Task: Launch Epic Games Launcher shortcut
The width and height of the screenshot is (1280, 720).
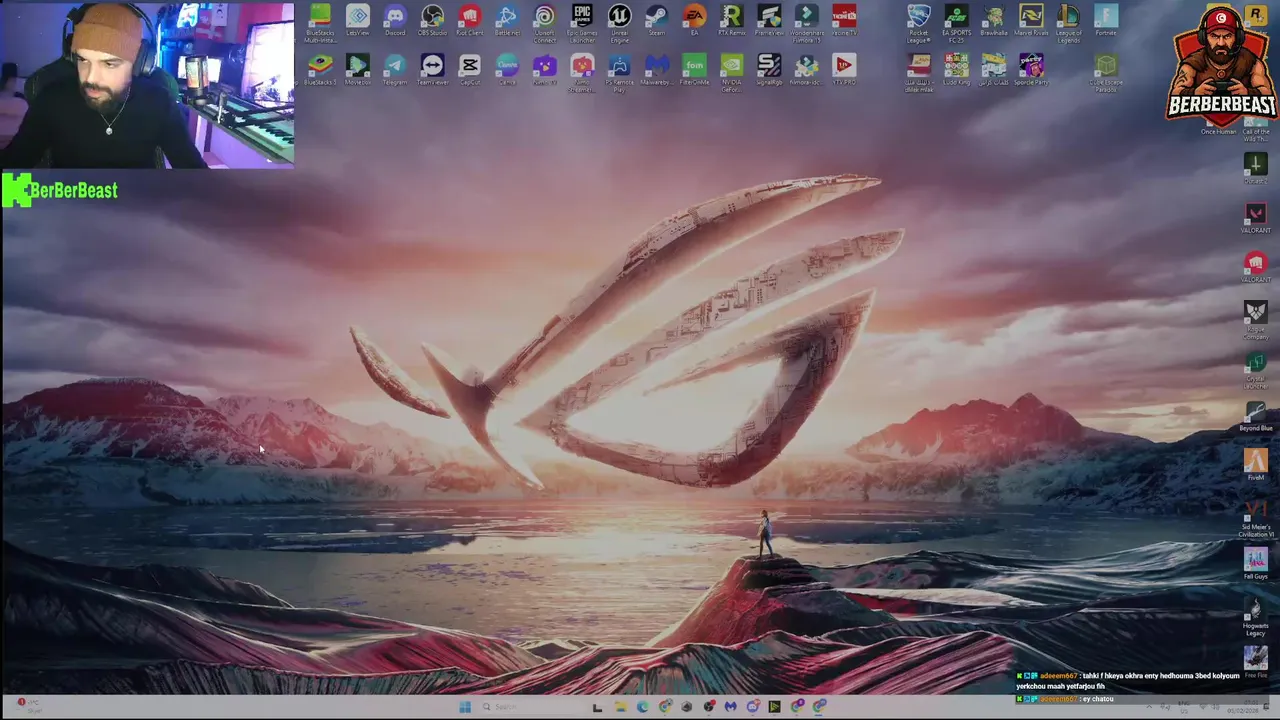Action: 582,22
